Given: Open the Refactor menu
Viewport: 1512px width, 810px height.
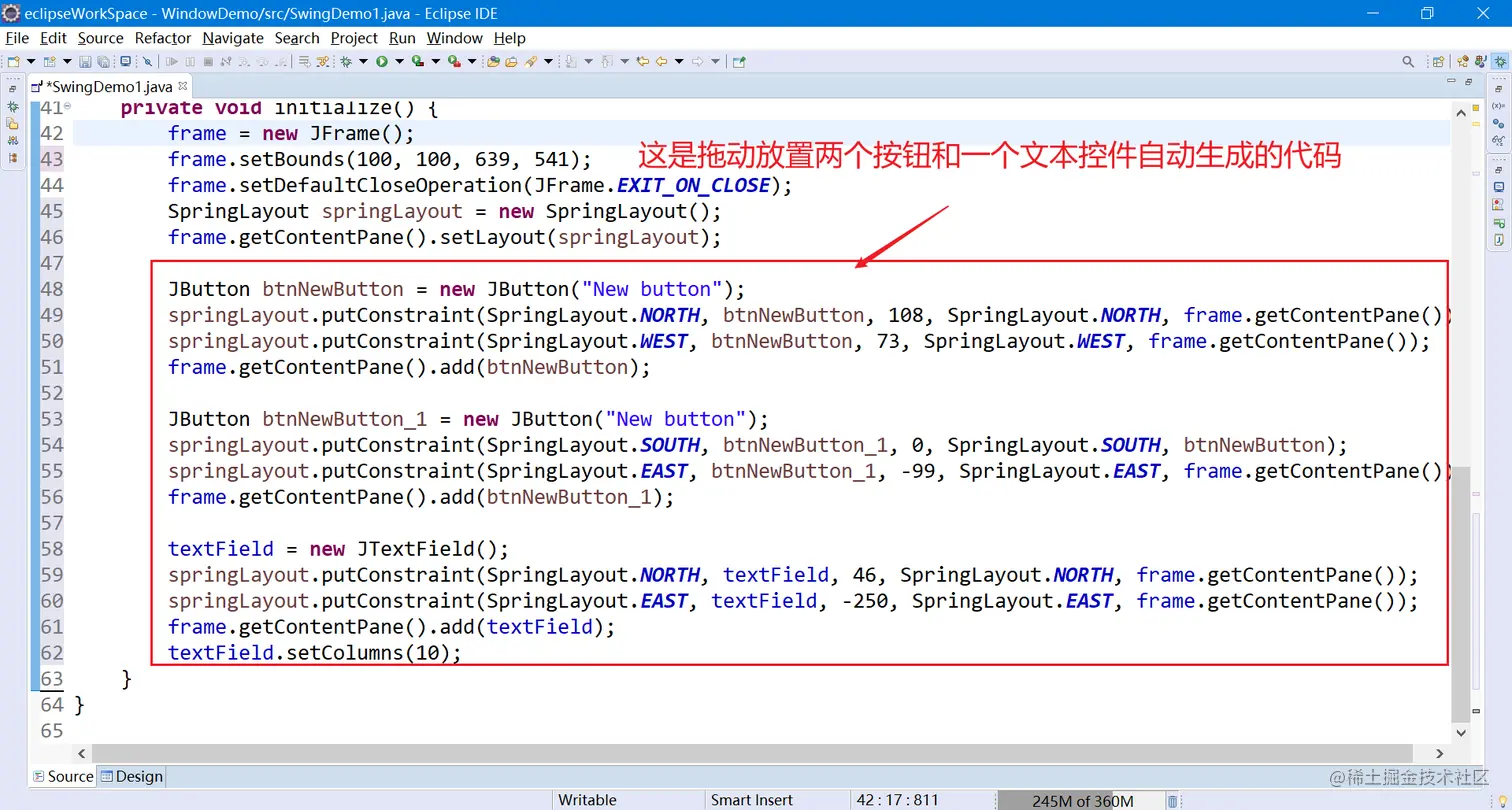Looking at the screenshot, I should pyautogui.click(x=163, y=38).
